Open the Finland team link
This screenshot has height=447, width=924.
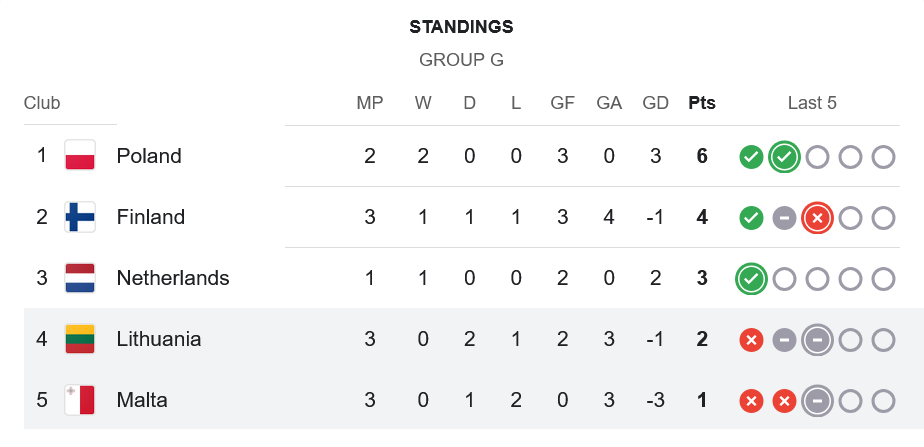151,217
